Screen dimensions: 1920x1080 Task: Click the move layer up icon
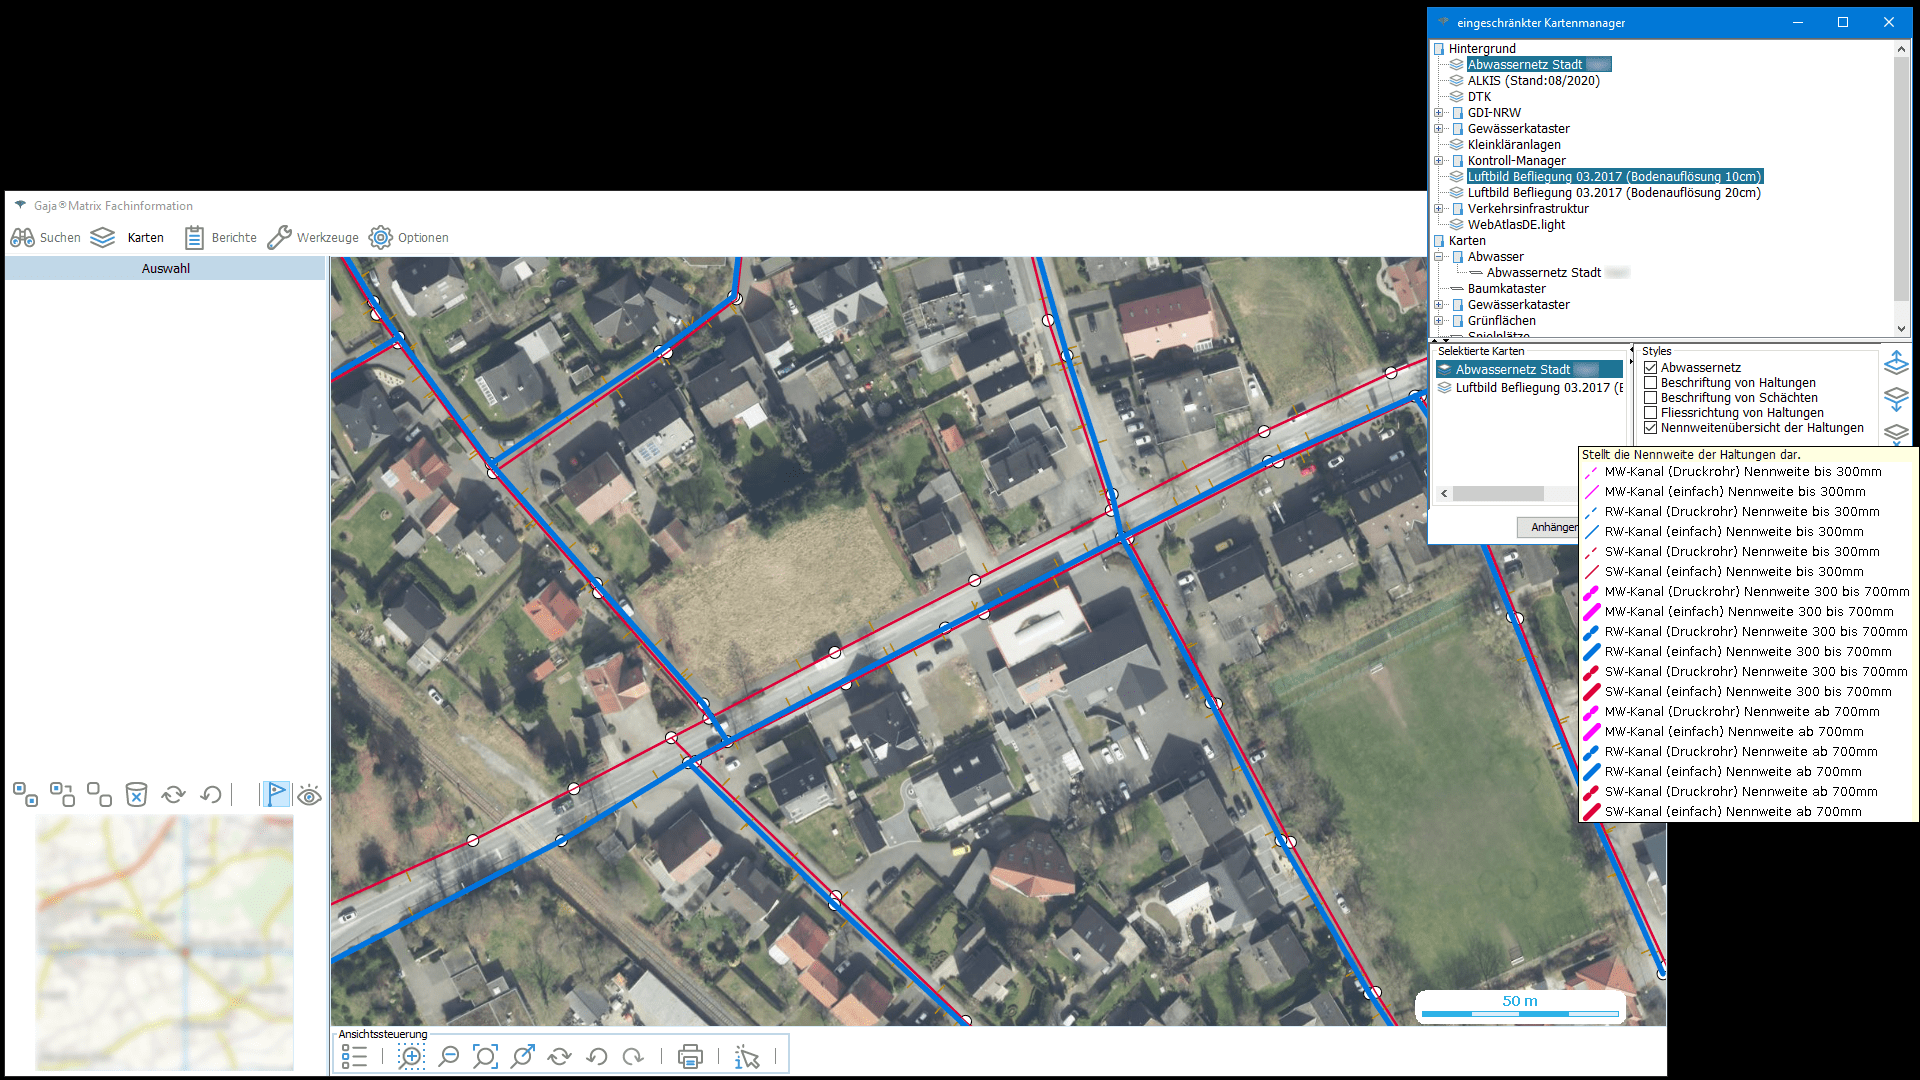pos(1896,363)
